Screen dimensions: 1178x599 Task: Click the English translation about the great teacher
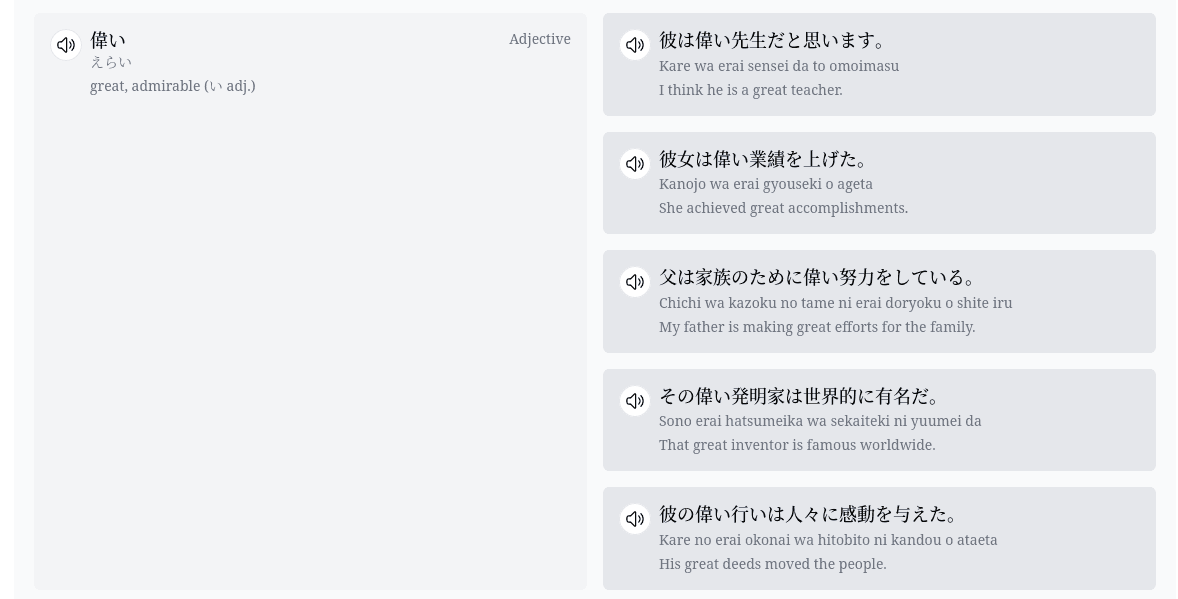coord(751,90)
